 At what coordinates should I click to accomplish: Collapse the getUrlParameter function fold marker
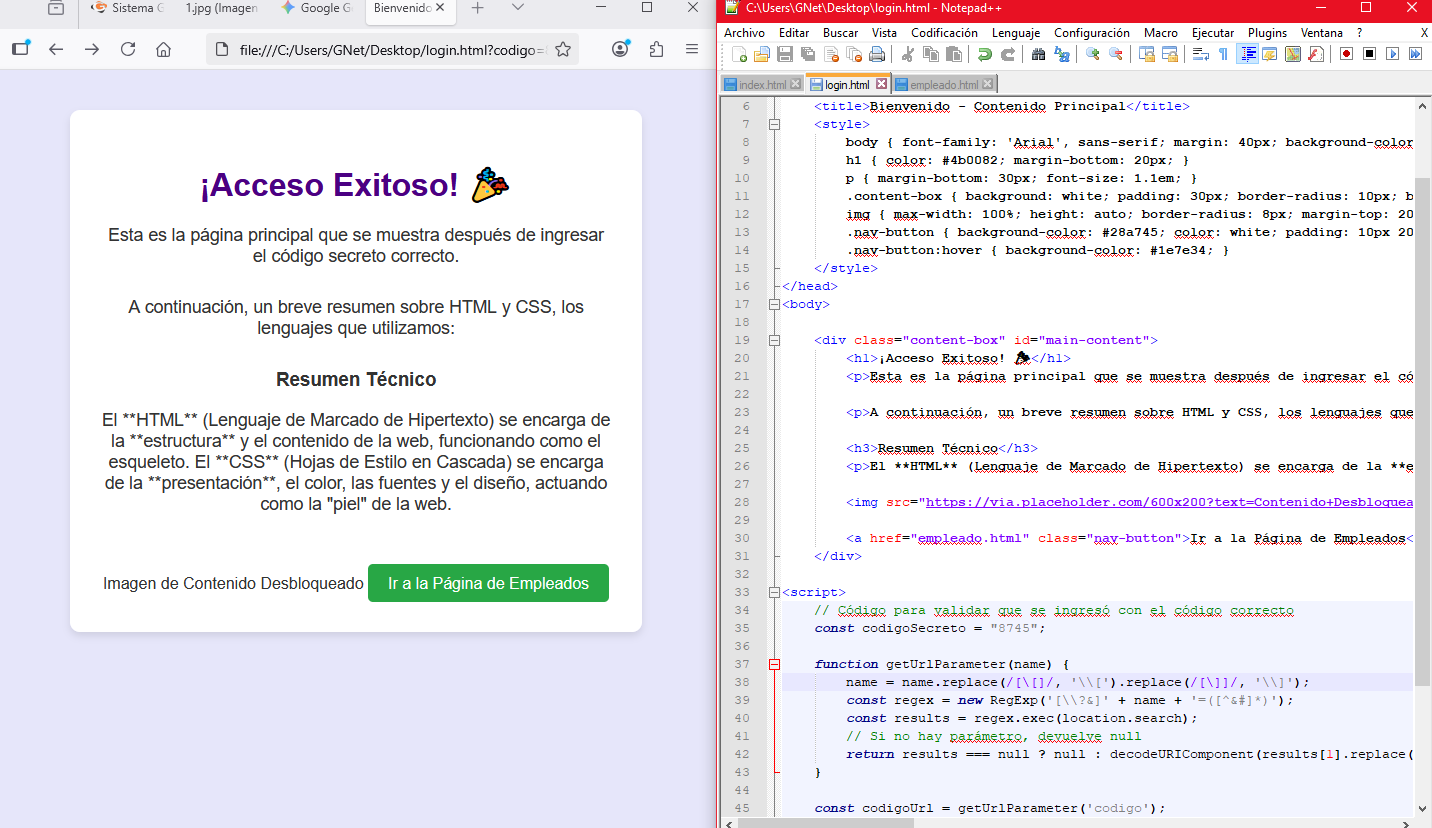773,664
